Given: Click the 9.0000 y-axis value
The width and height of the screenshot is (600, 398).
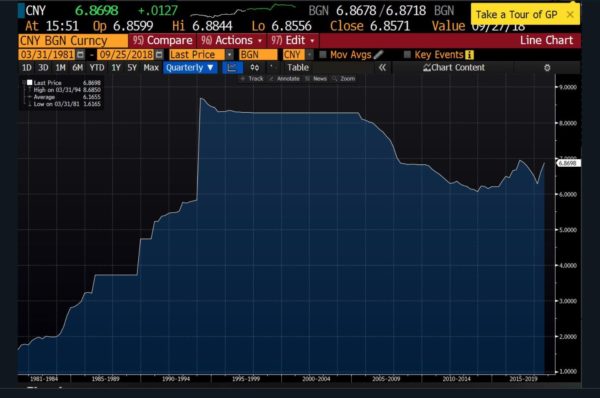Looking at the screenshot, I should tap(568, 87).
